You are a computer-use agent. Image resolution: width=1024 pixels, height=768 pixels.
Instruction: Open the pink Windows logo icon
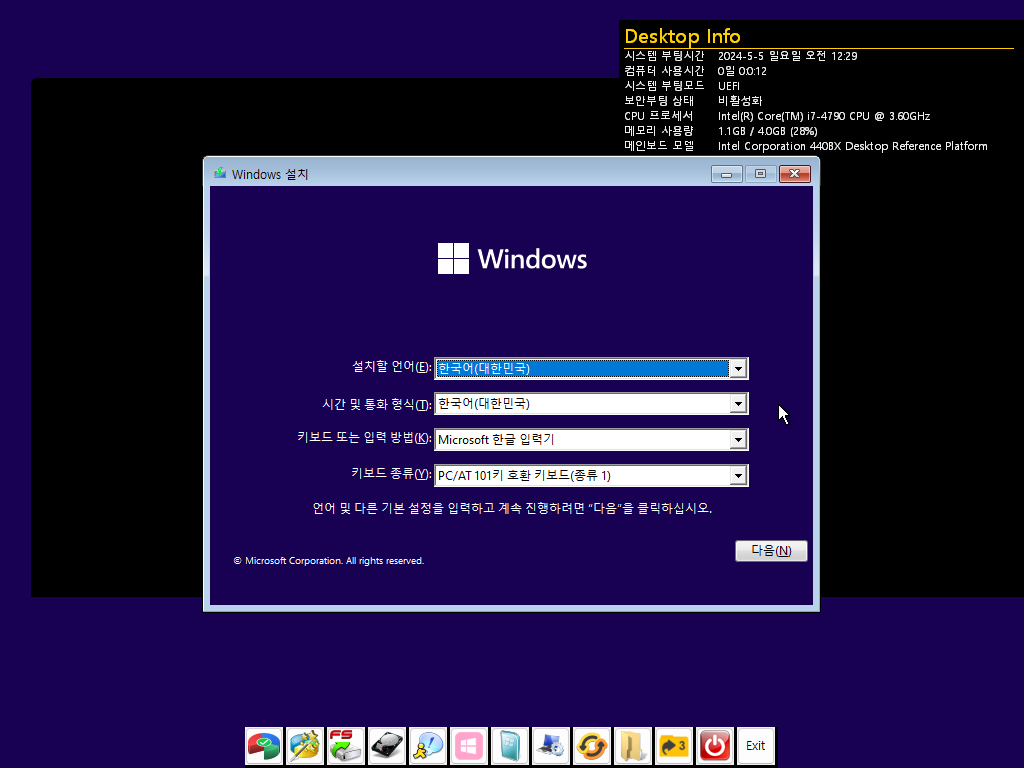(469, 745)
